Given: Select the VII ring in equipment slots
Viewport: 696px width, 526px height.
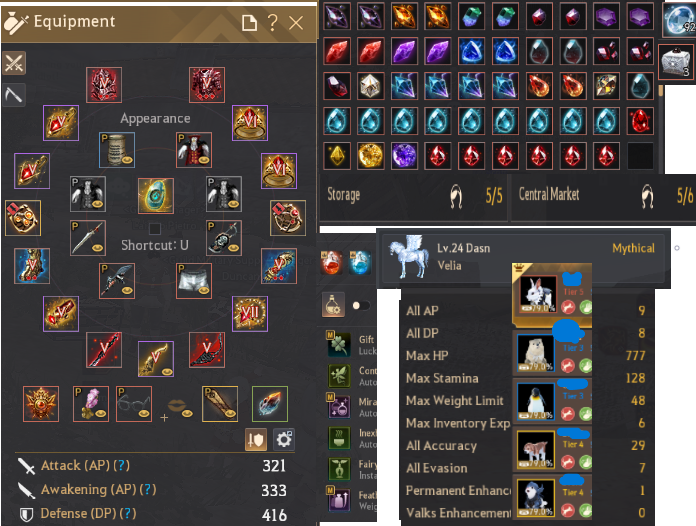Looking at the screenshot, I should [x=250, y=314].
